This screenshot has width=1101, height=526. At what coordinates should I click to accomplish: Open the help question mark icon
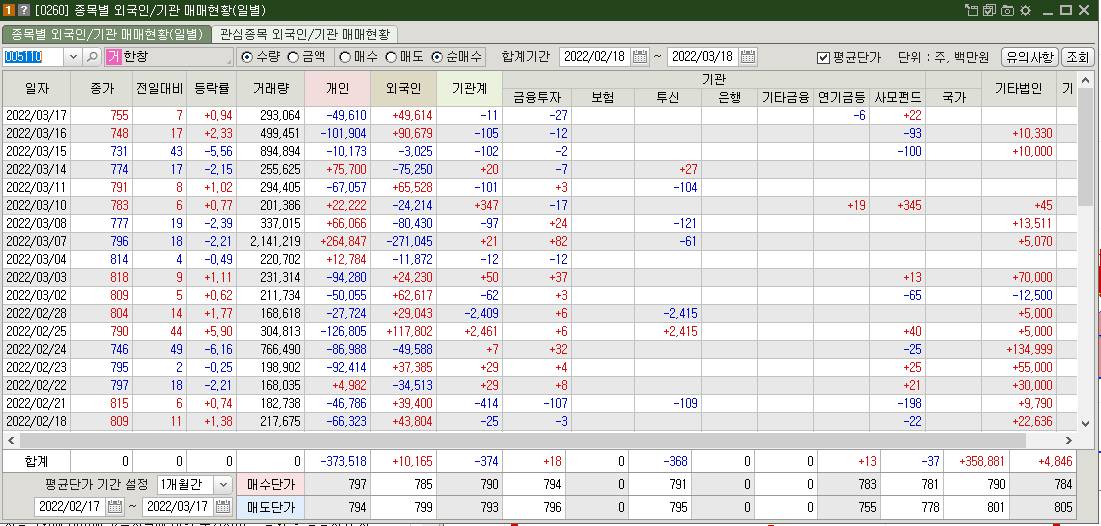[x=23, y=10]
